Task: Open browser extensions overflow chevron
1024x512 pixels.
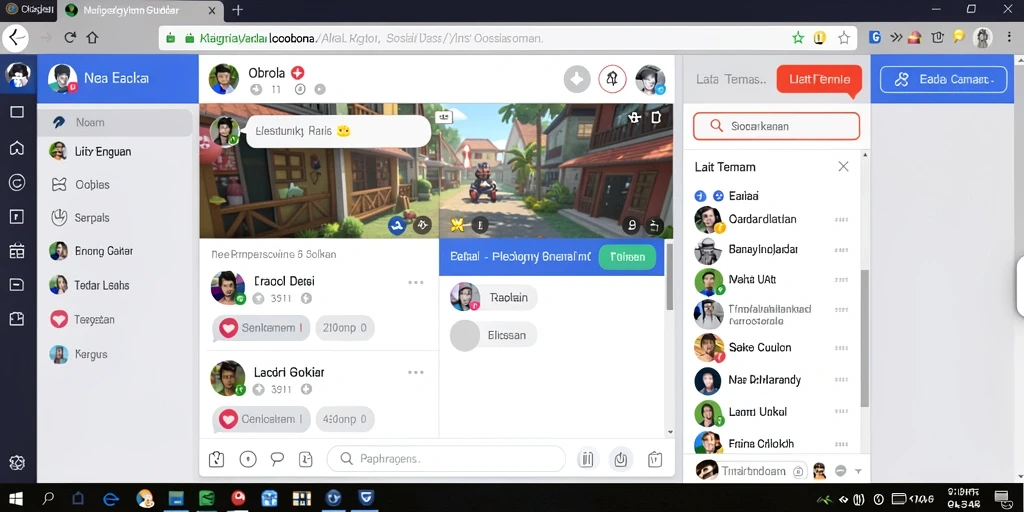Action: (896, 38)
